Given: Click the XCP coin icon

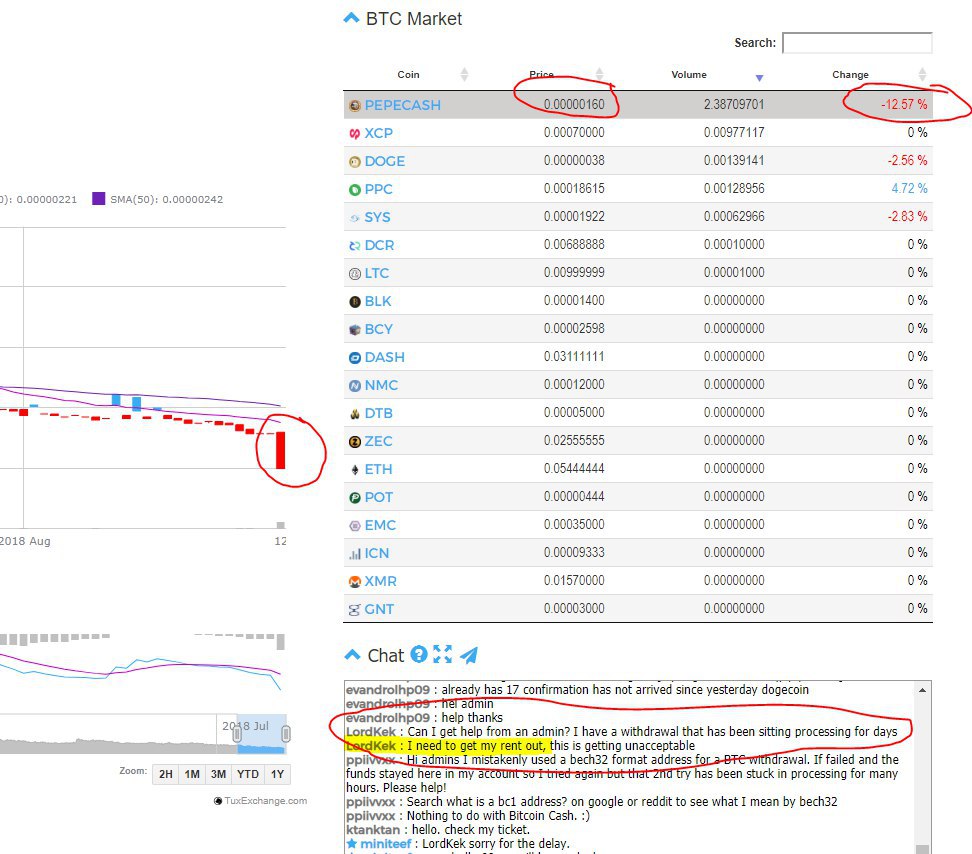Looking at the screenshot, I should pos(355,134).
